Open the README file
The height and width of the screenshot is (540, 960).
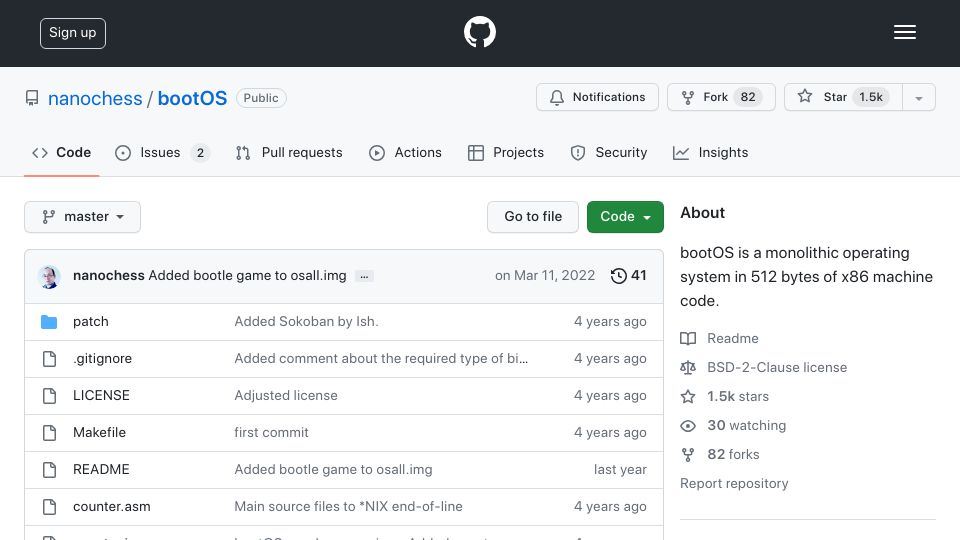(101, 470)
